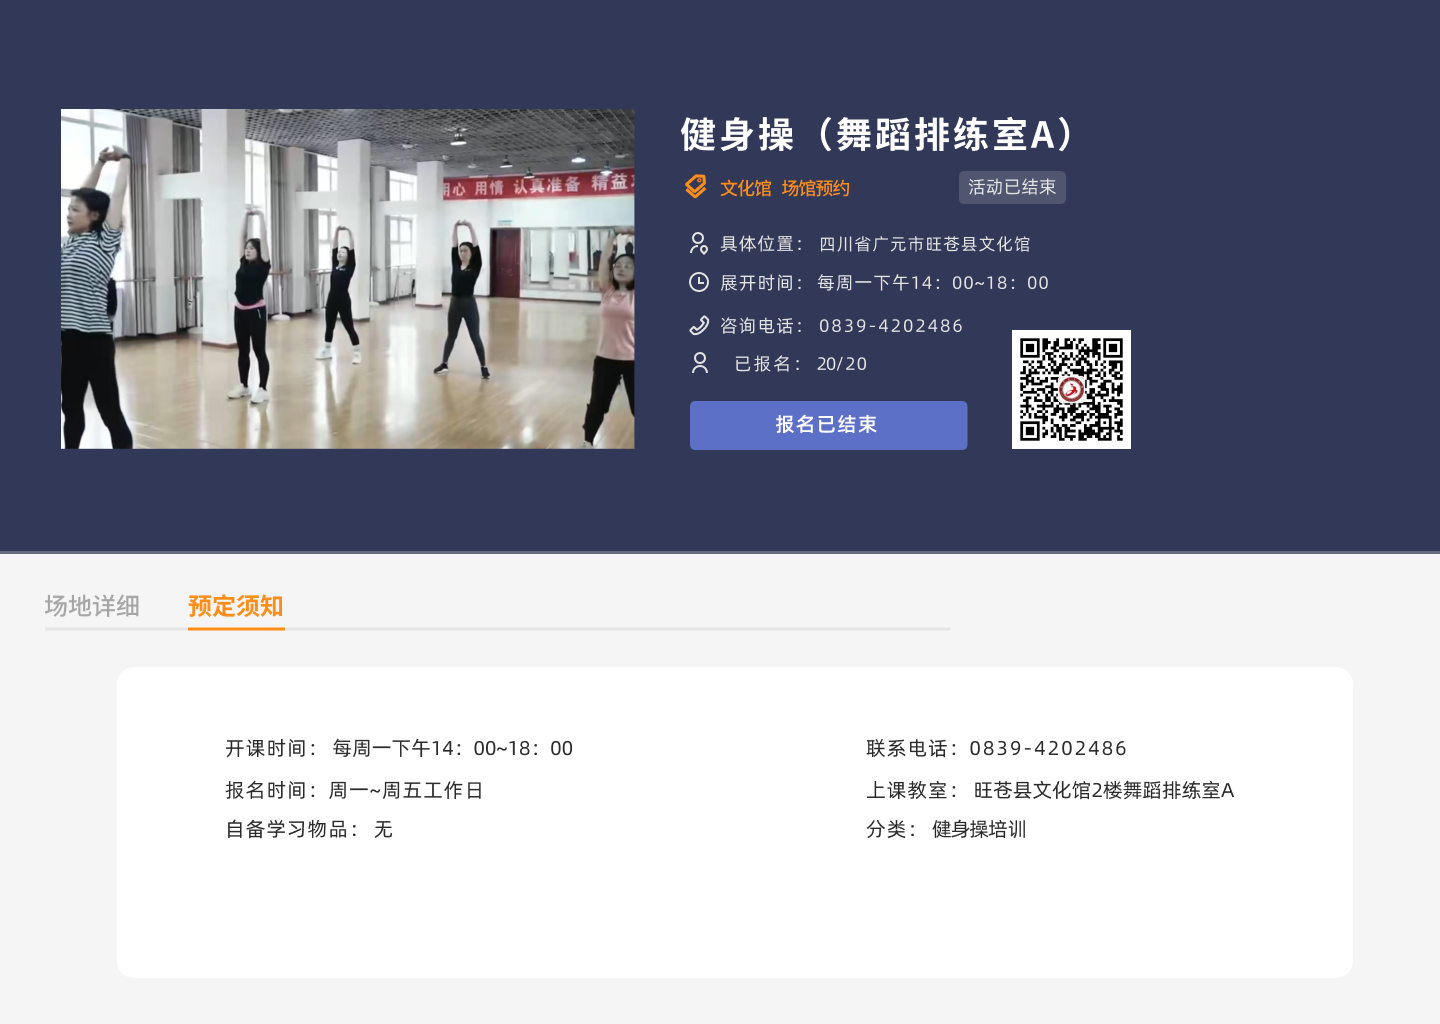Click the location pin icon next to 具体位置
The width and height of the screenshot is (1440, 1024).
(x=699, y=243)
